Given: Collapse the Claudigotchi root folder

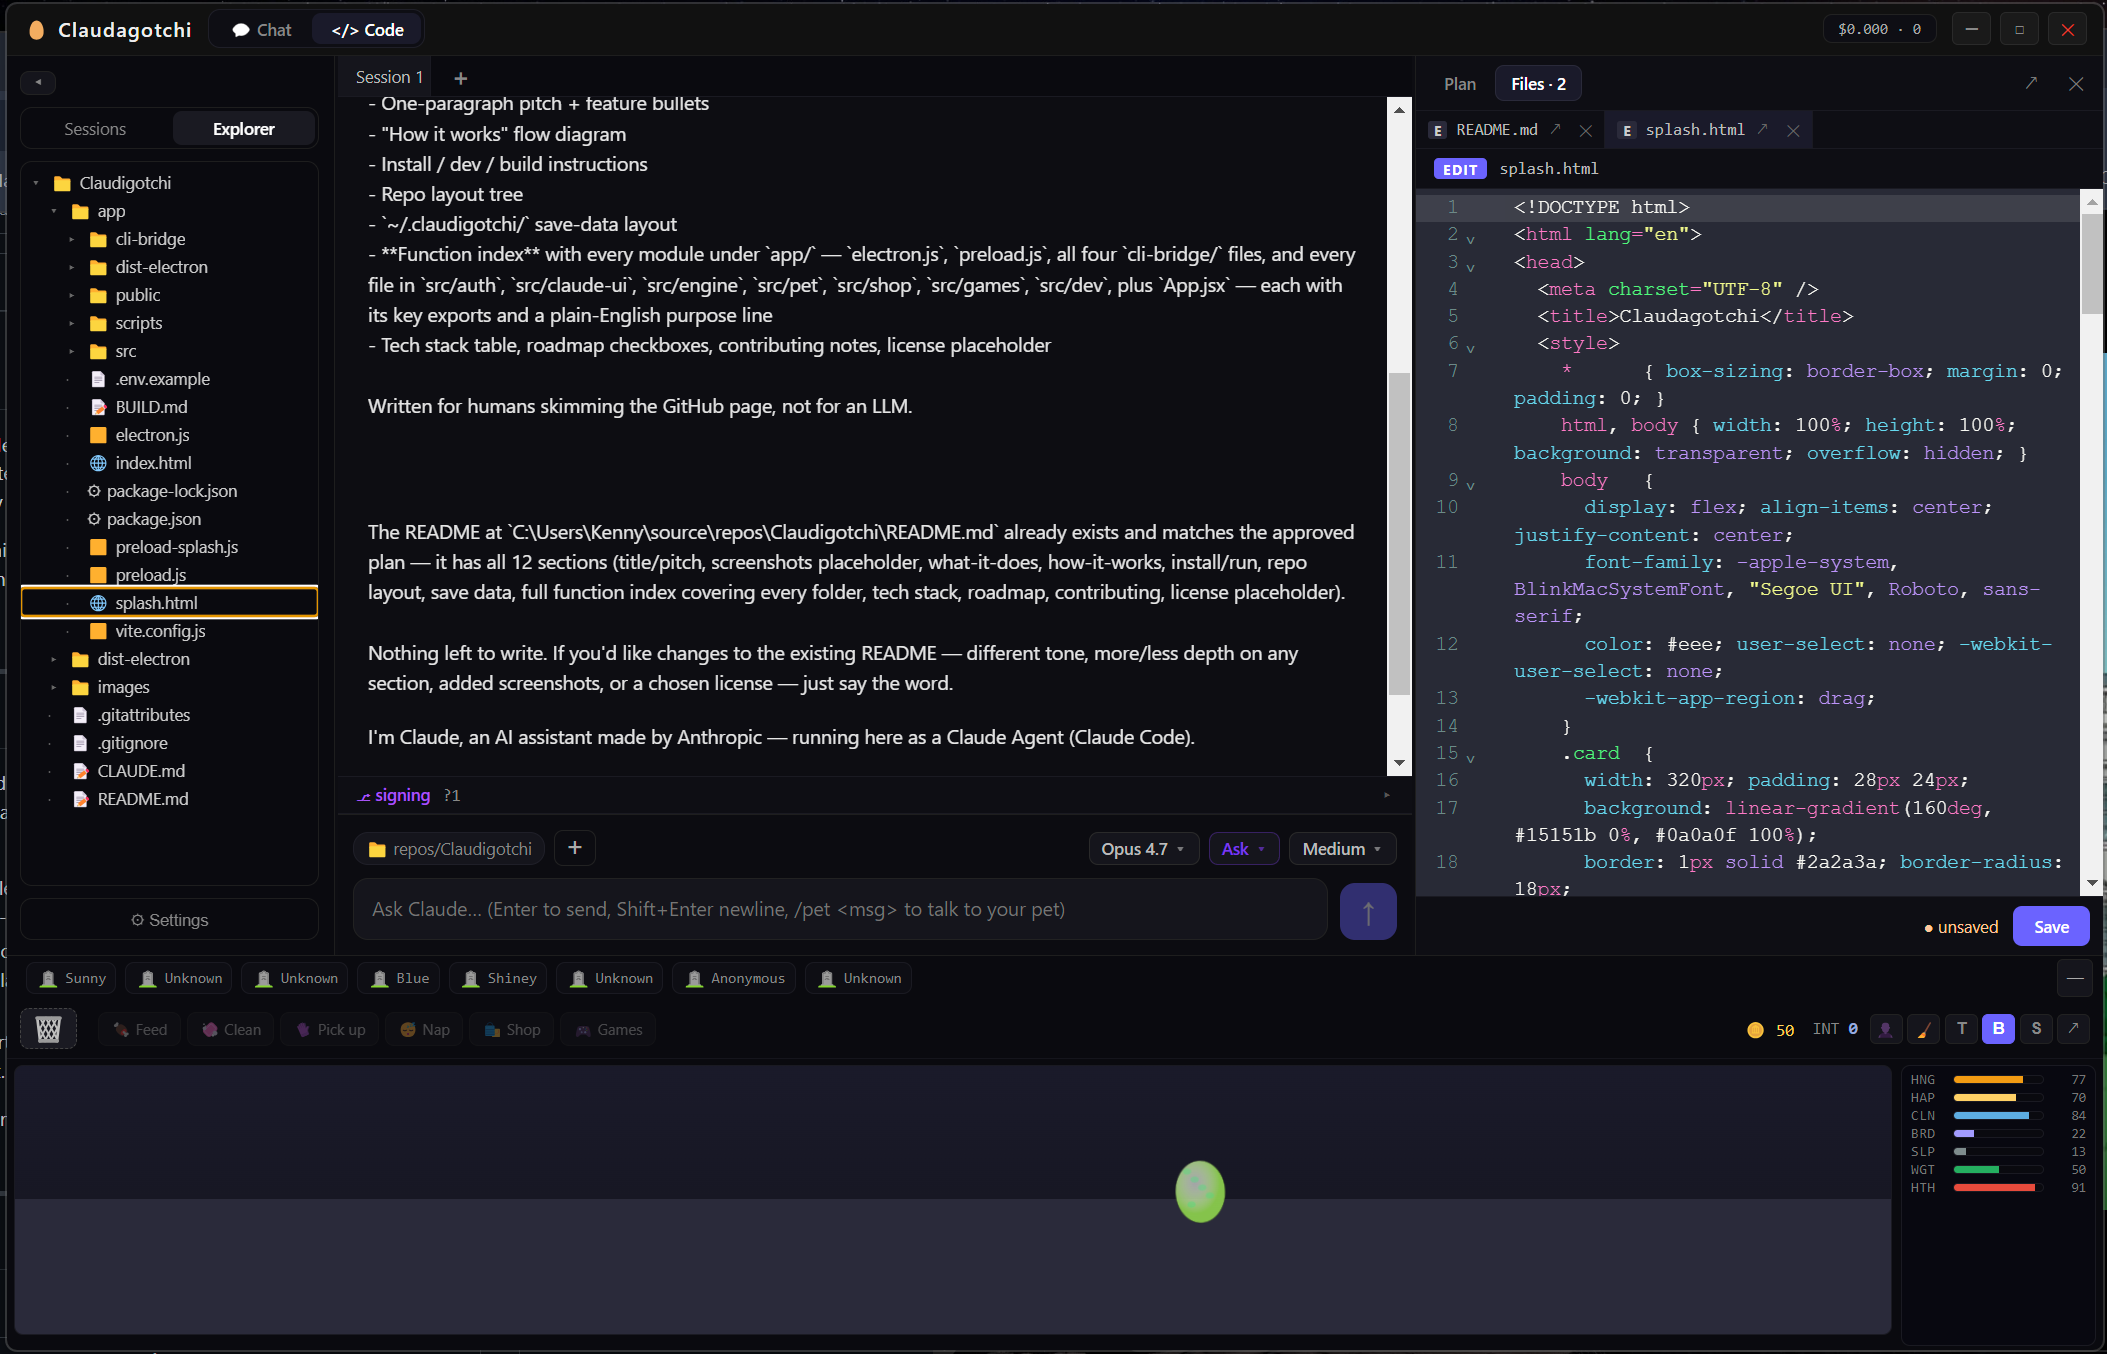Looking at the screenshot, I should pyautogui.click(x=36, y=183).
